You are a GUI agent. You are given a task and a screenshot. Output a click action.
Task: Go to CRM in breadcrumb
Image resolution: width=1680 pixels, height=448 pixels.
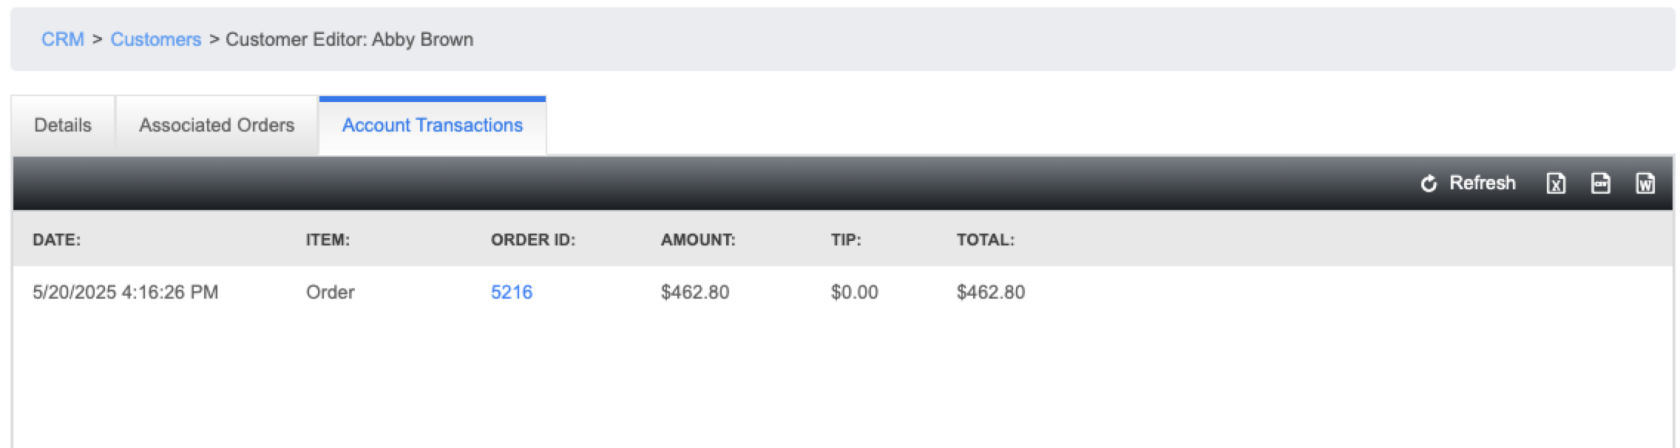pos(62,39)
